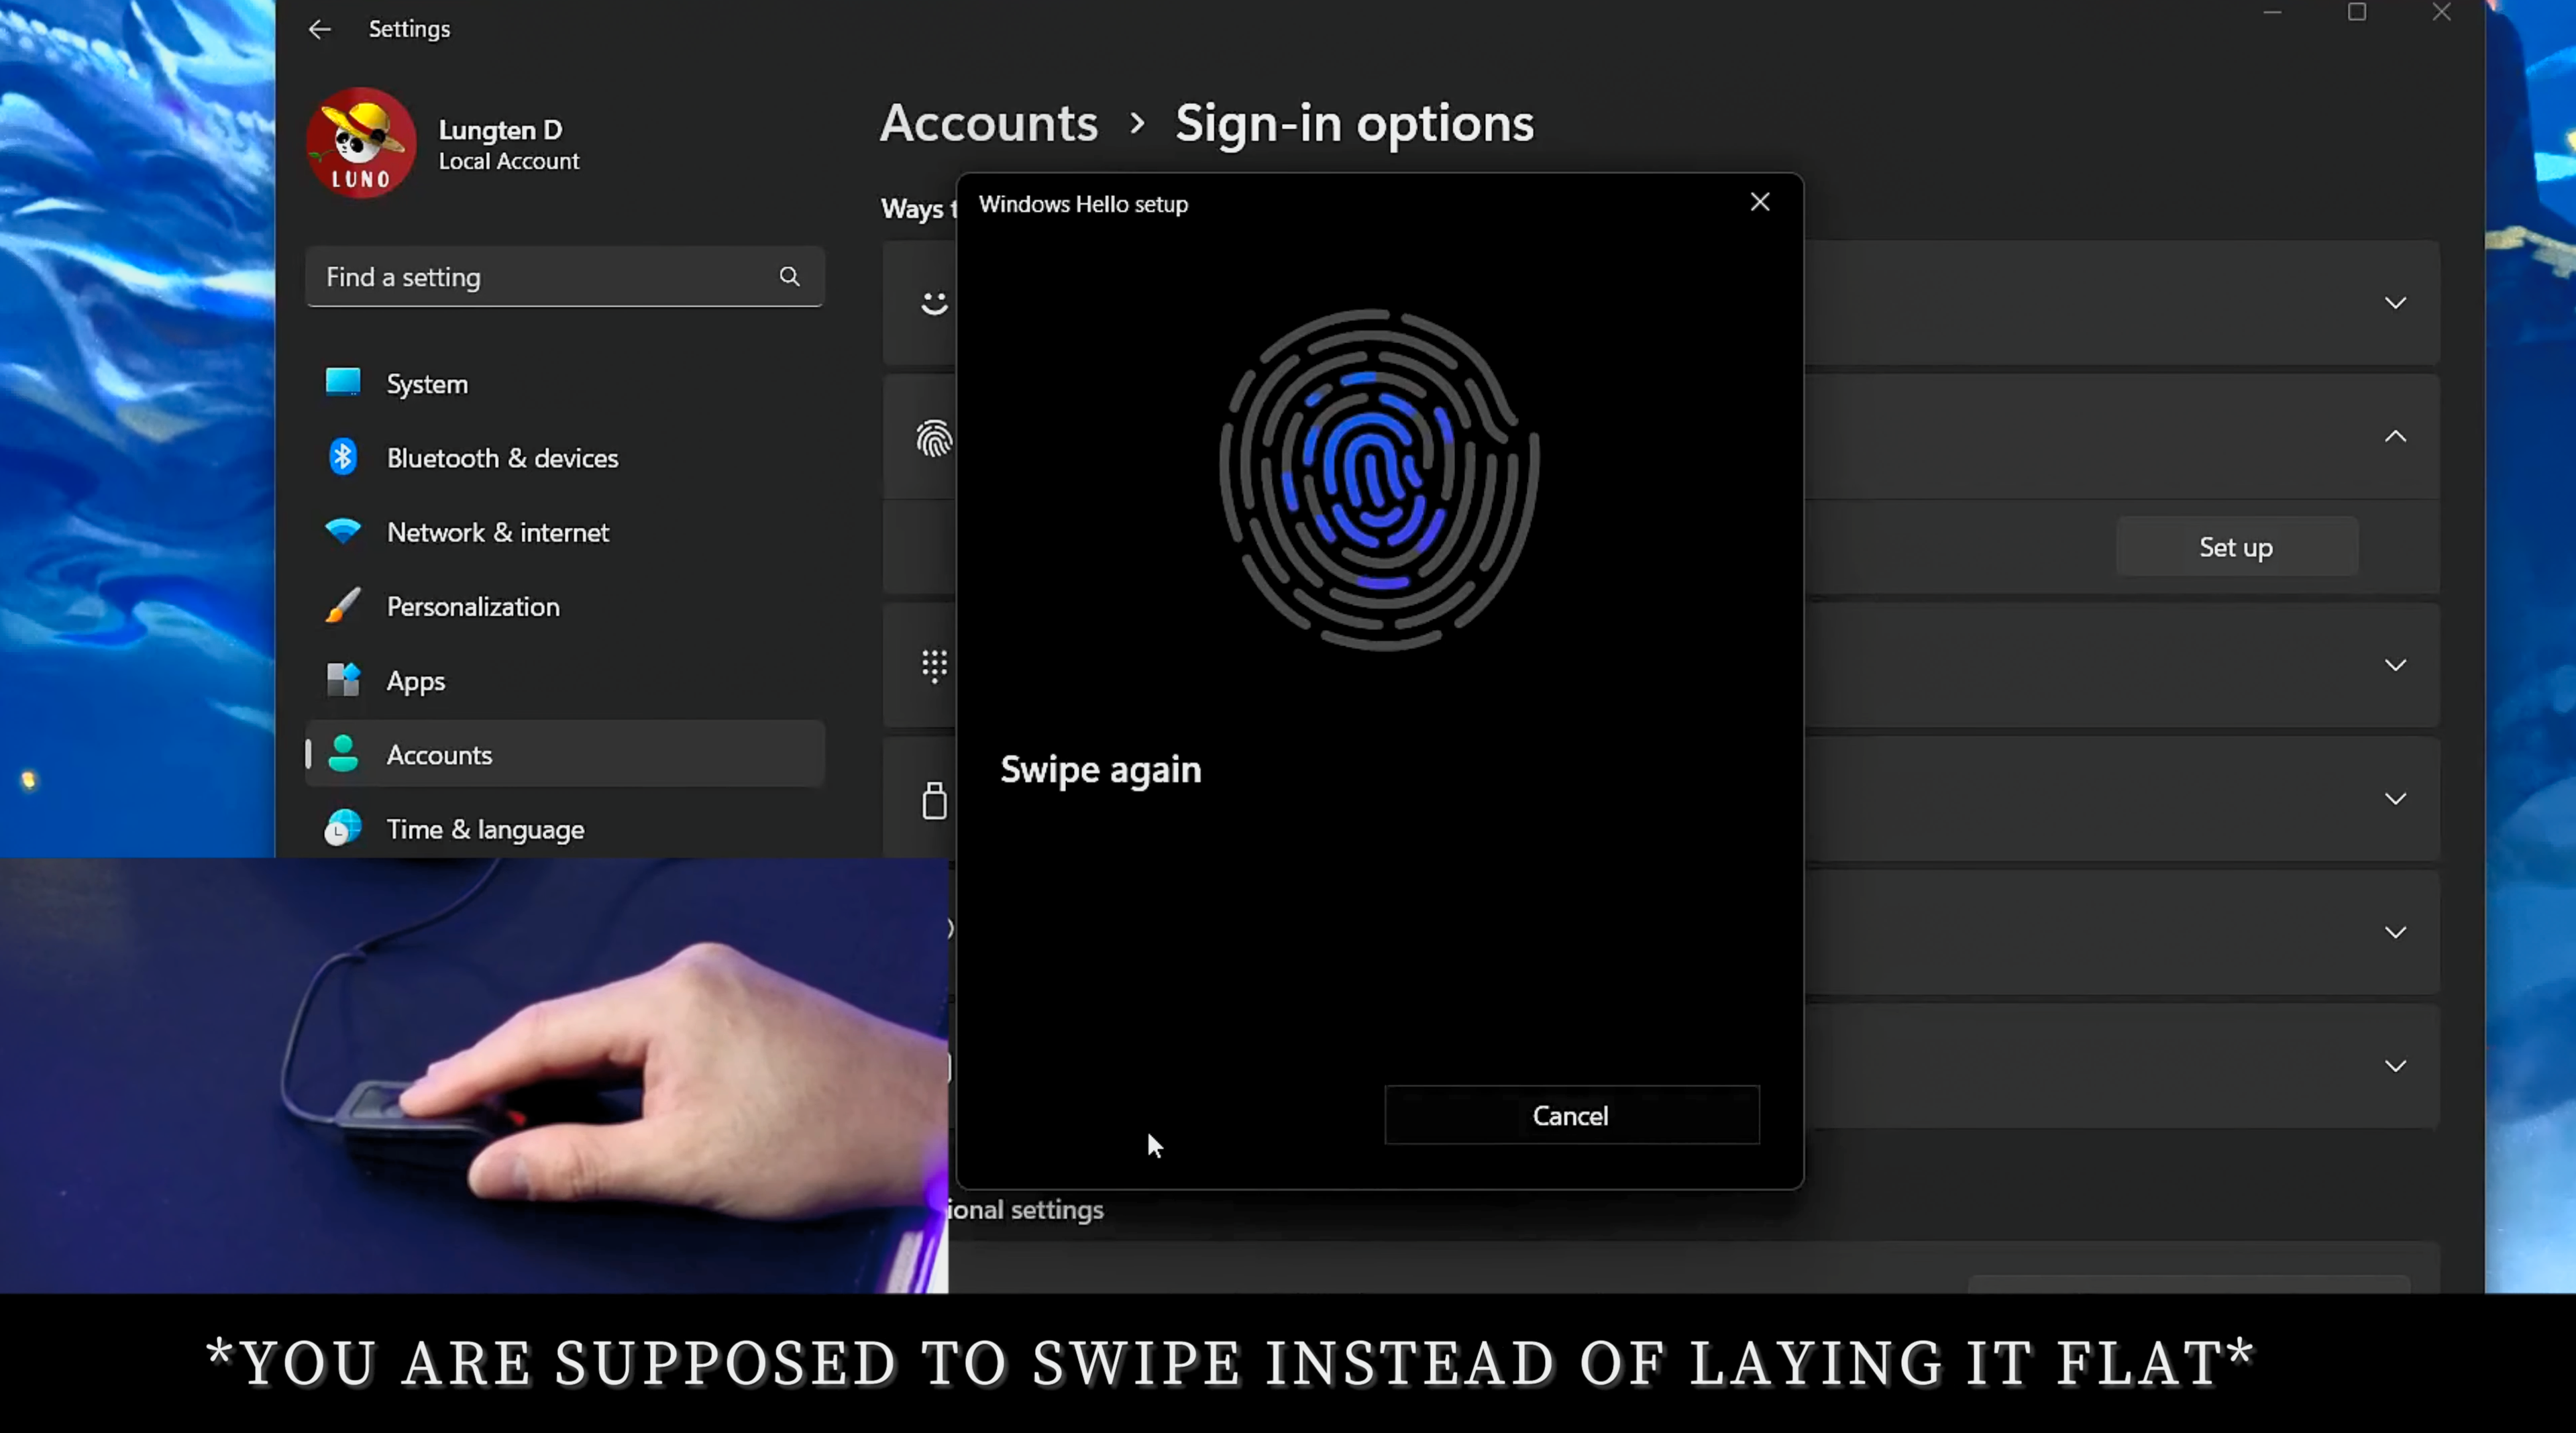Minimize the Settings window
The height and width of the screenshot is (1433, 2576).
pyautogui.click(x=2272, y=13)
